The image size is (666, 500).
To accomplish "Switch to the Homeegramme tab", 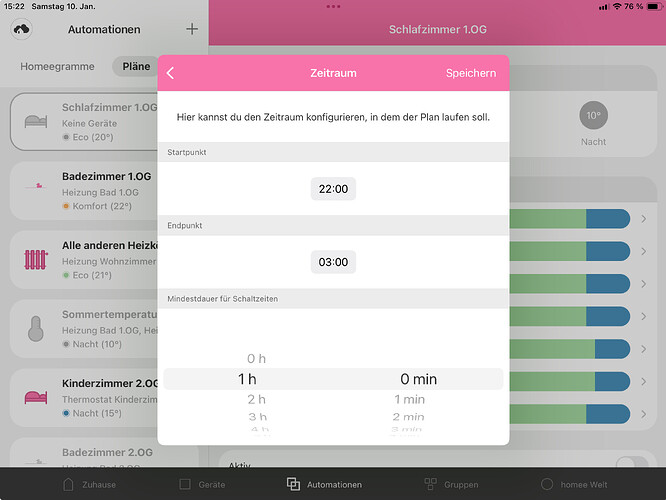I will coord(57,66).
